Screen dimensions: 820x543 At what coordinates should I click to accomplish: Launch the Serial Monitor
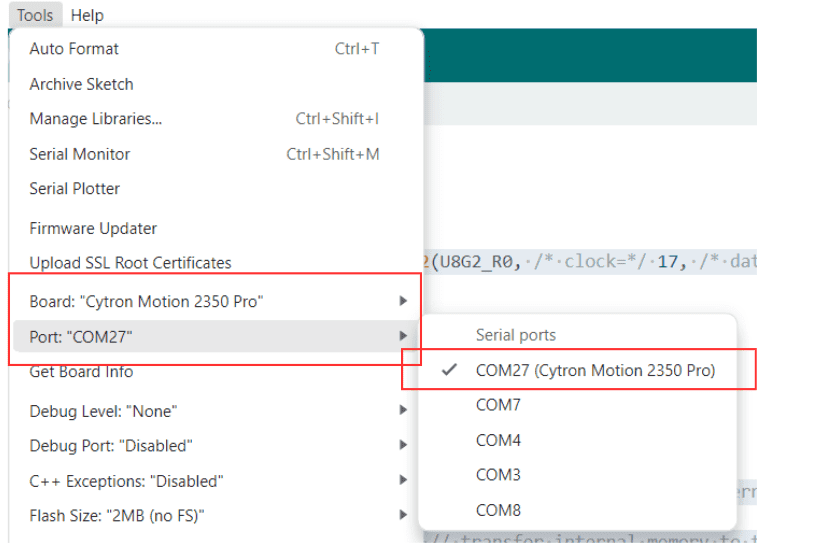(x=80, y=154)
